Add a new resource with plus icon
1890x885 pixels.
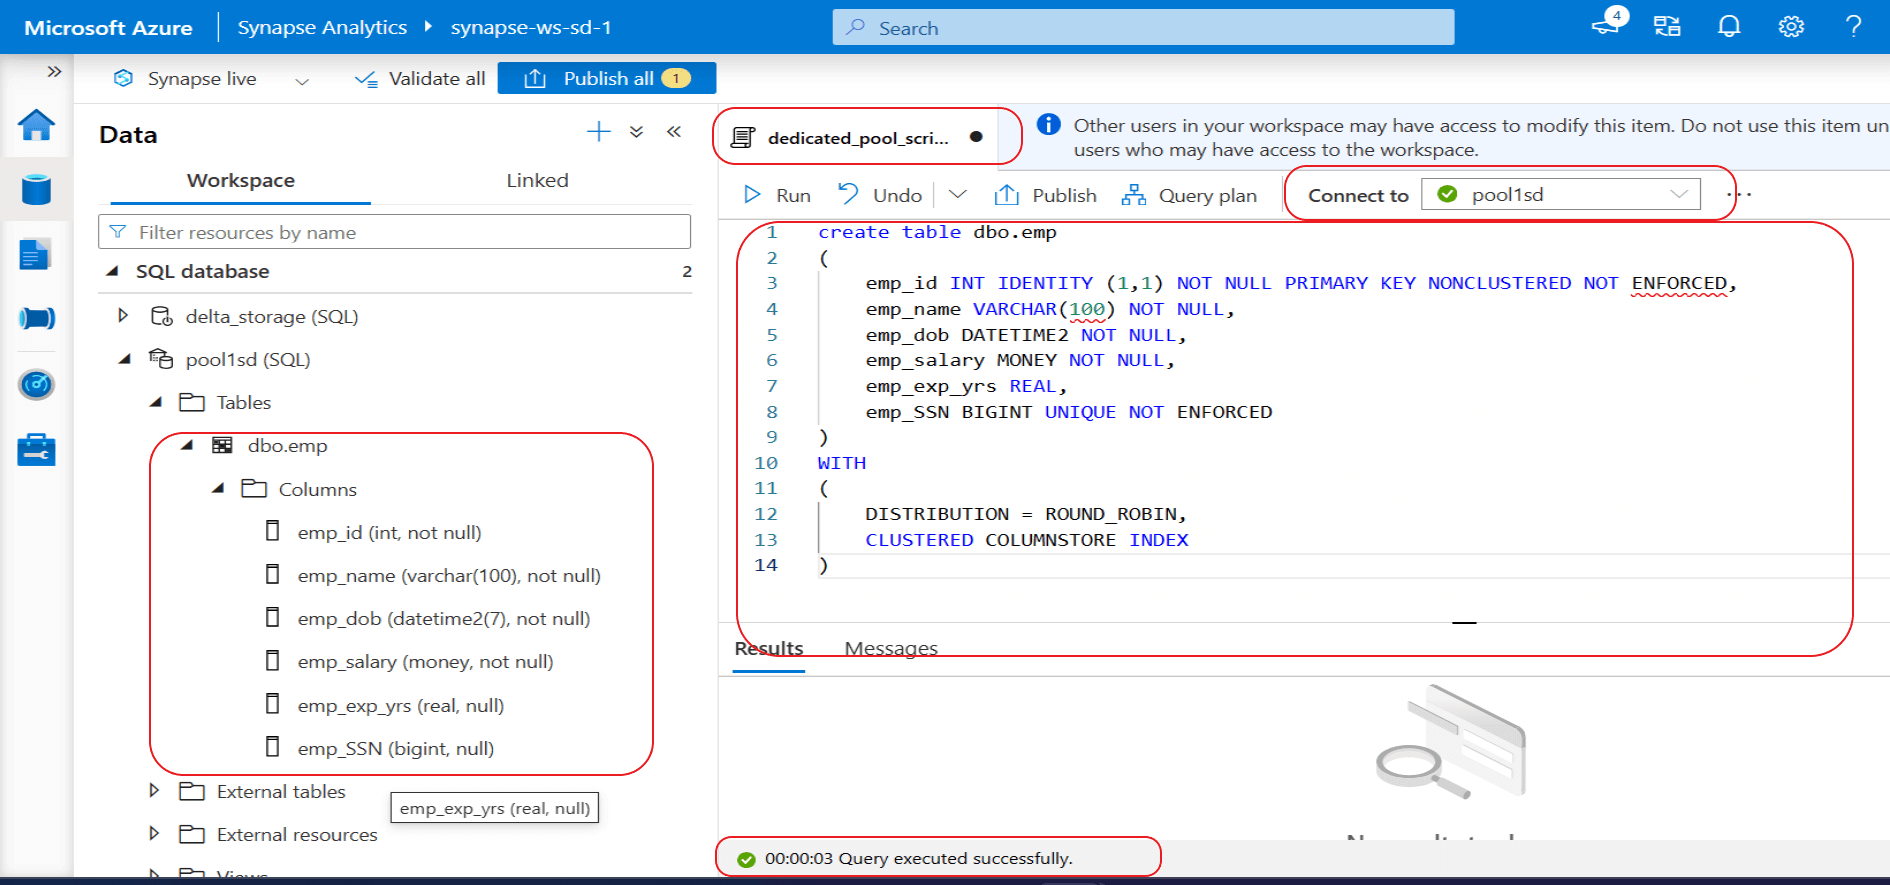[598, 131]
